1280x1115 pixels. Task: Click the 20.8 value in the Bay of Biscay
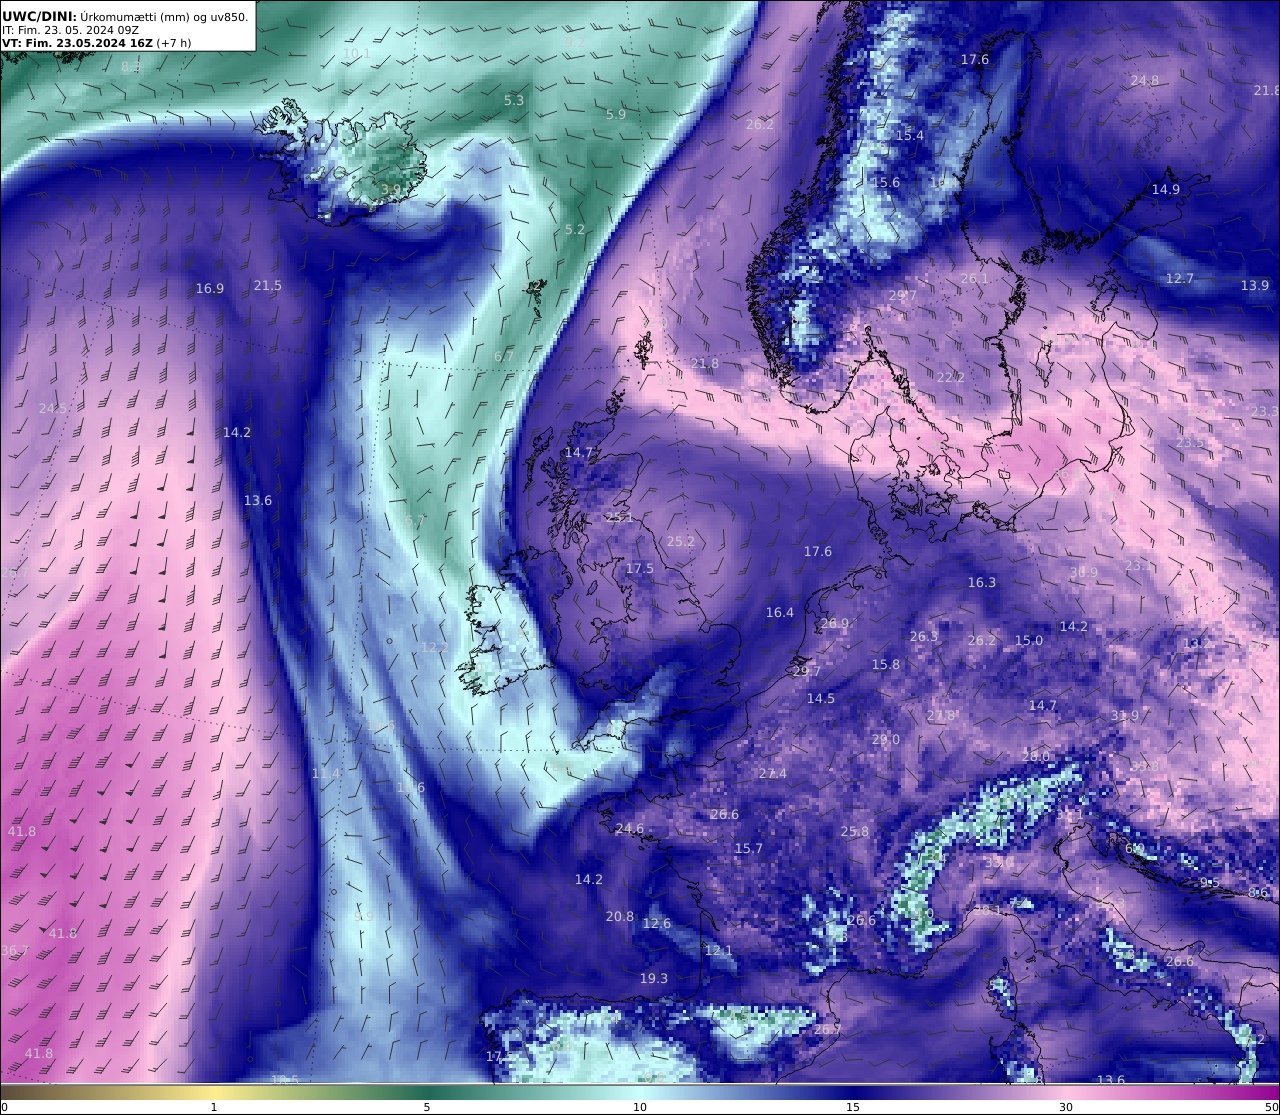click(620, 916)
